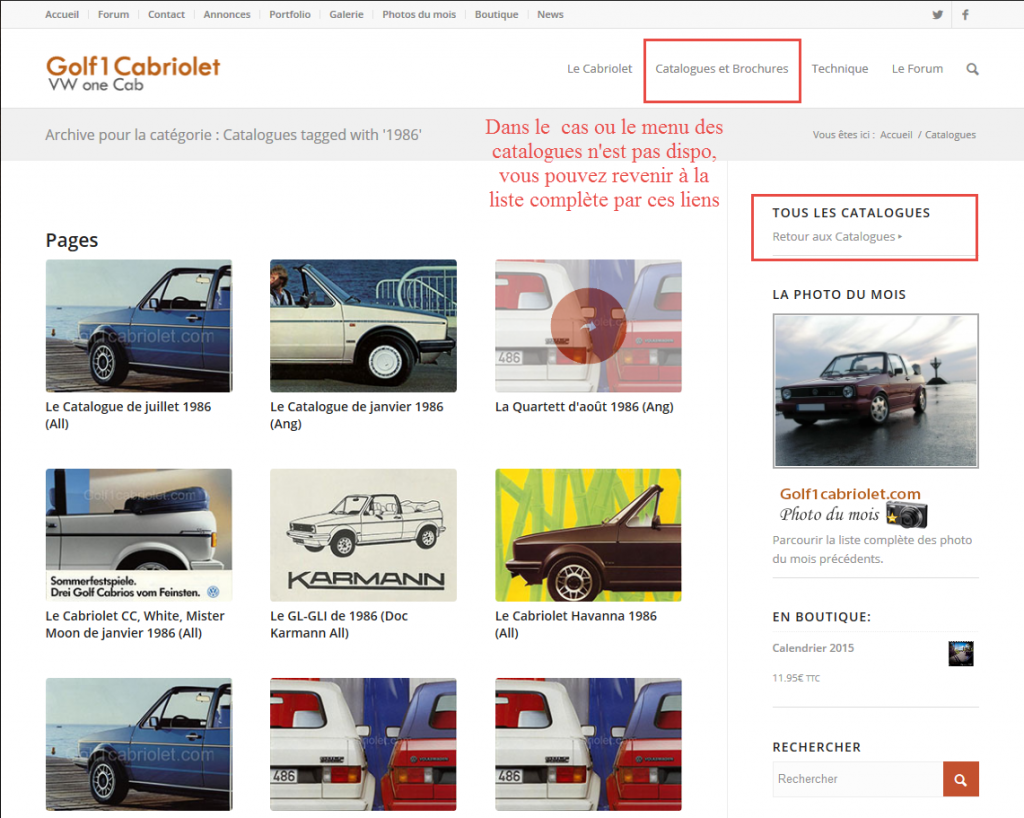Open Calendrier 2015 shop link
Image resolution: width=1024 pixels, height=818 pixels.
[x=813, y=648]
